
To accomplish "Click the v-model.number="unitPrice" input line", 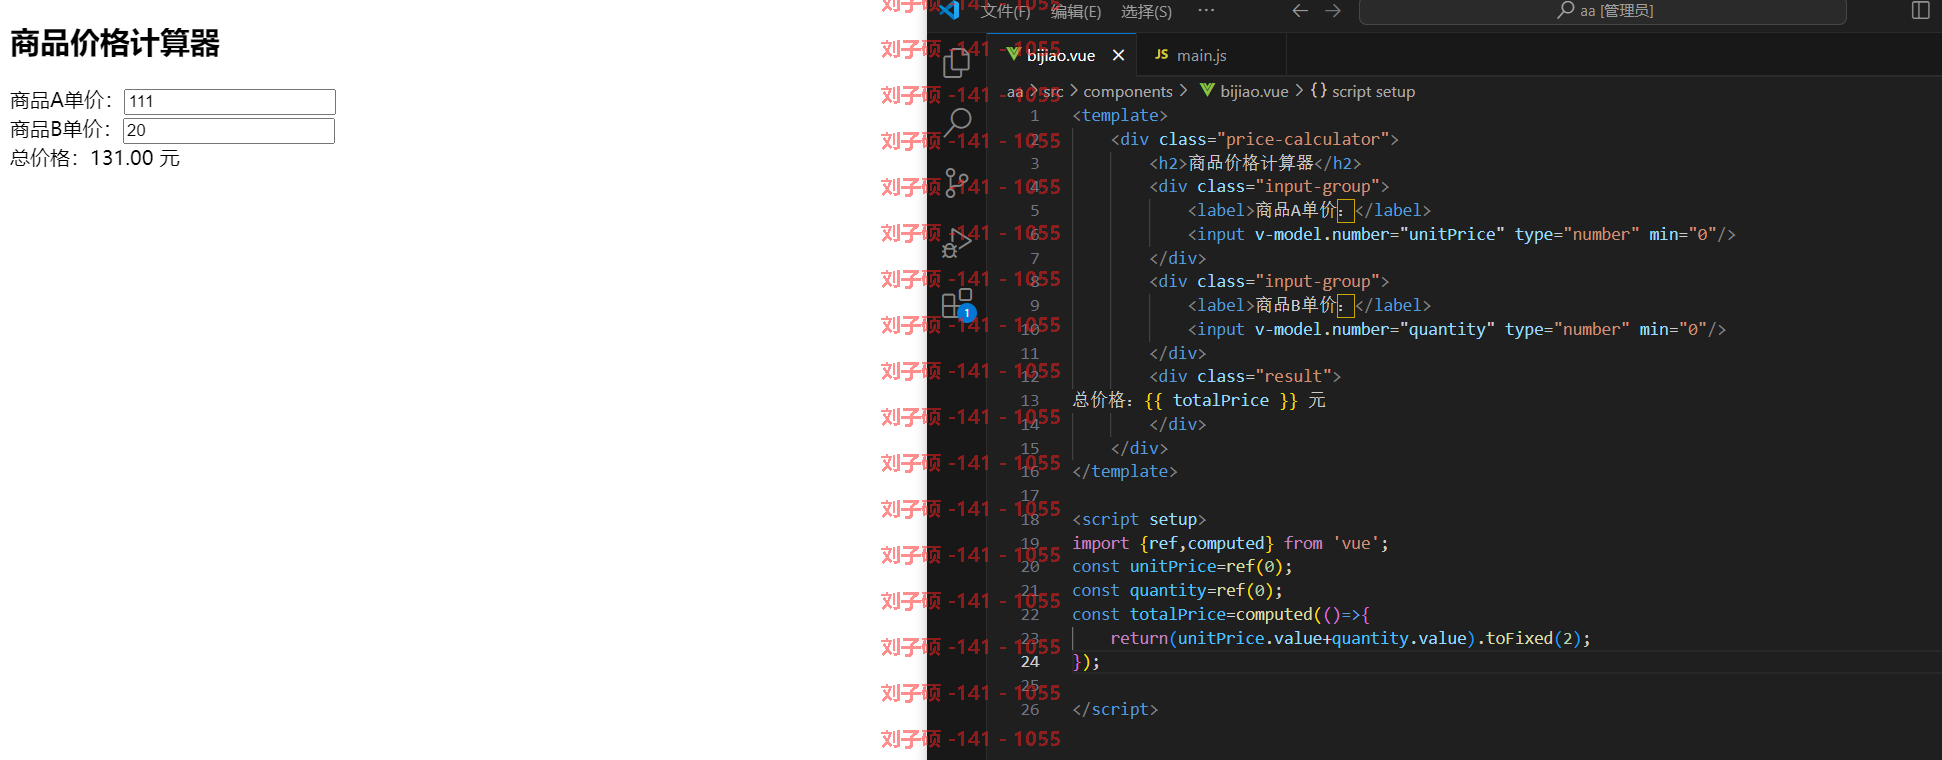I will point(1461,234).
